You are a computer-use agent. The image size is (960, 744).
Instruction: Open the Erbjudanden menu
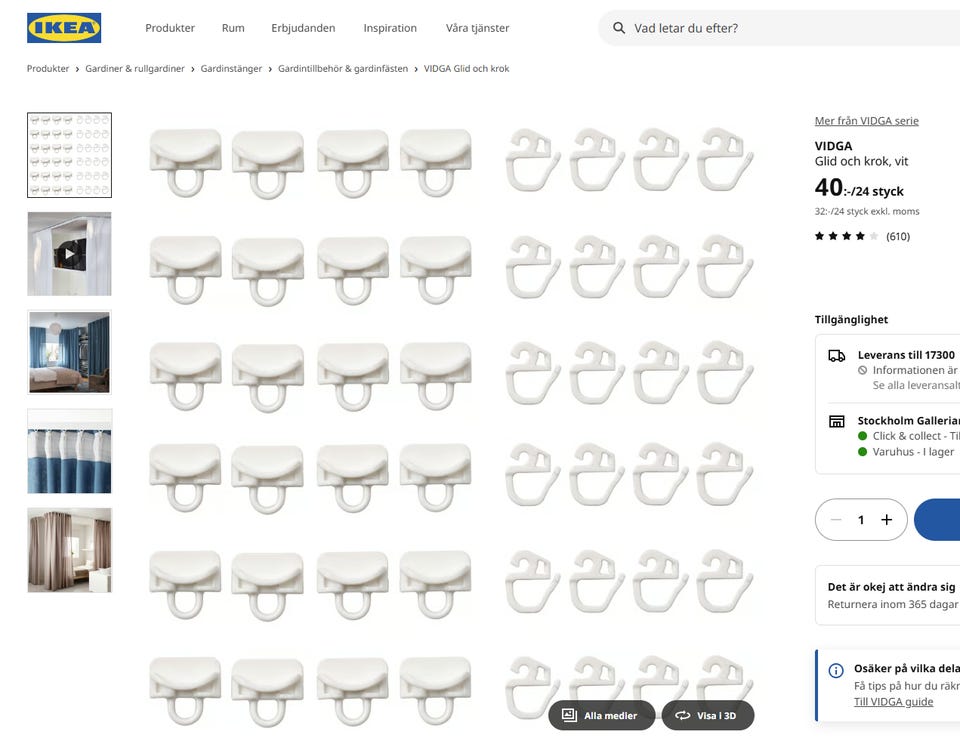[303, 28]
